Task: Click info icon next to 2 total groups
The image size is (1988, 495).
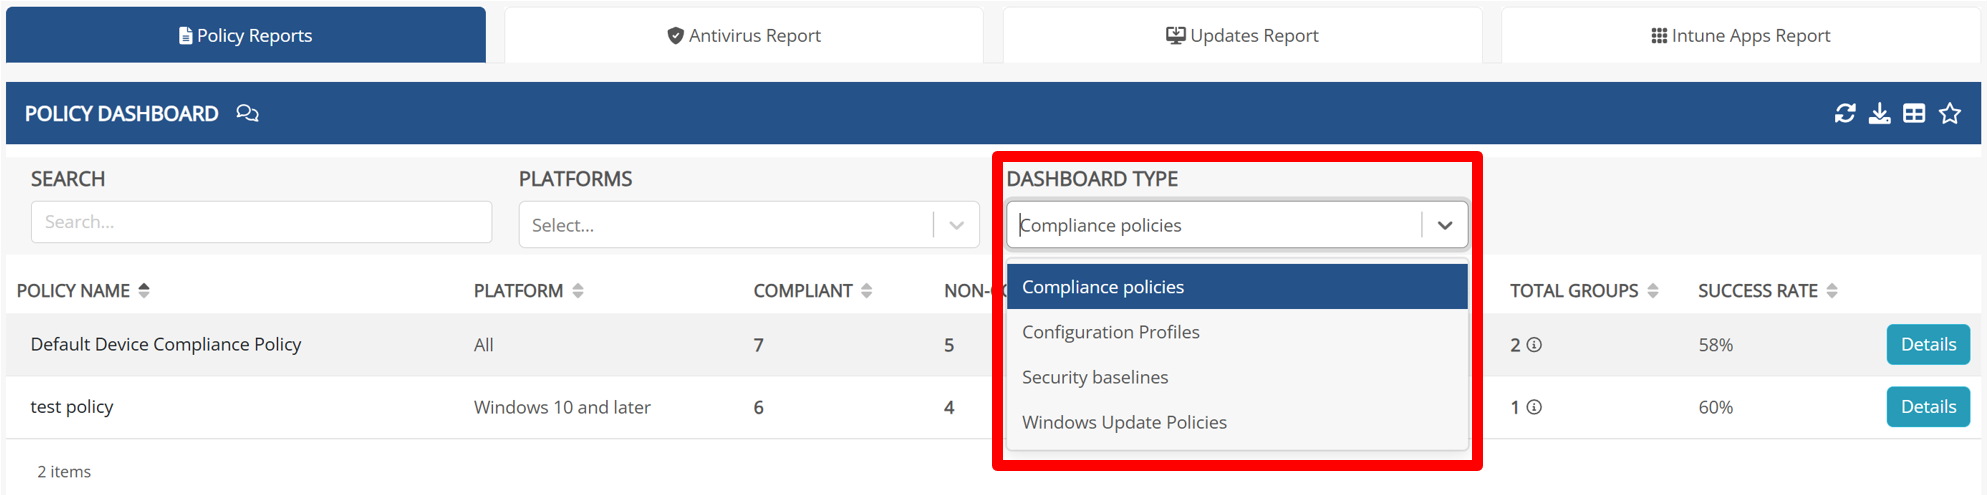Action: (1534, 345)
